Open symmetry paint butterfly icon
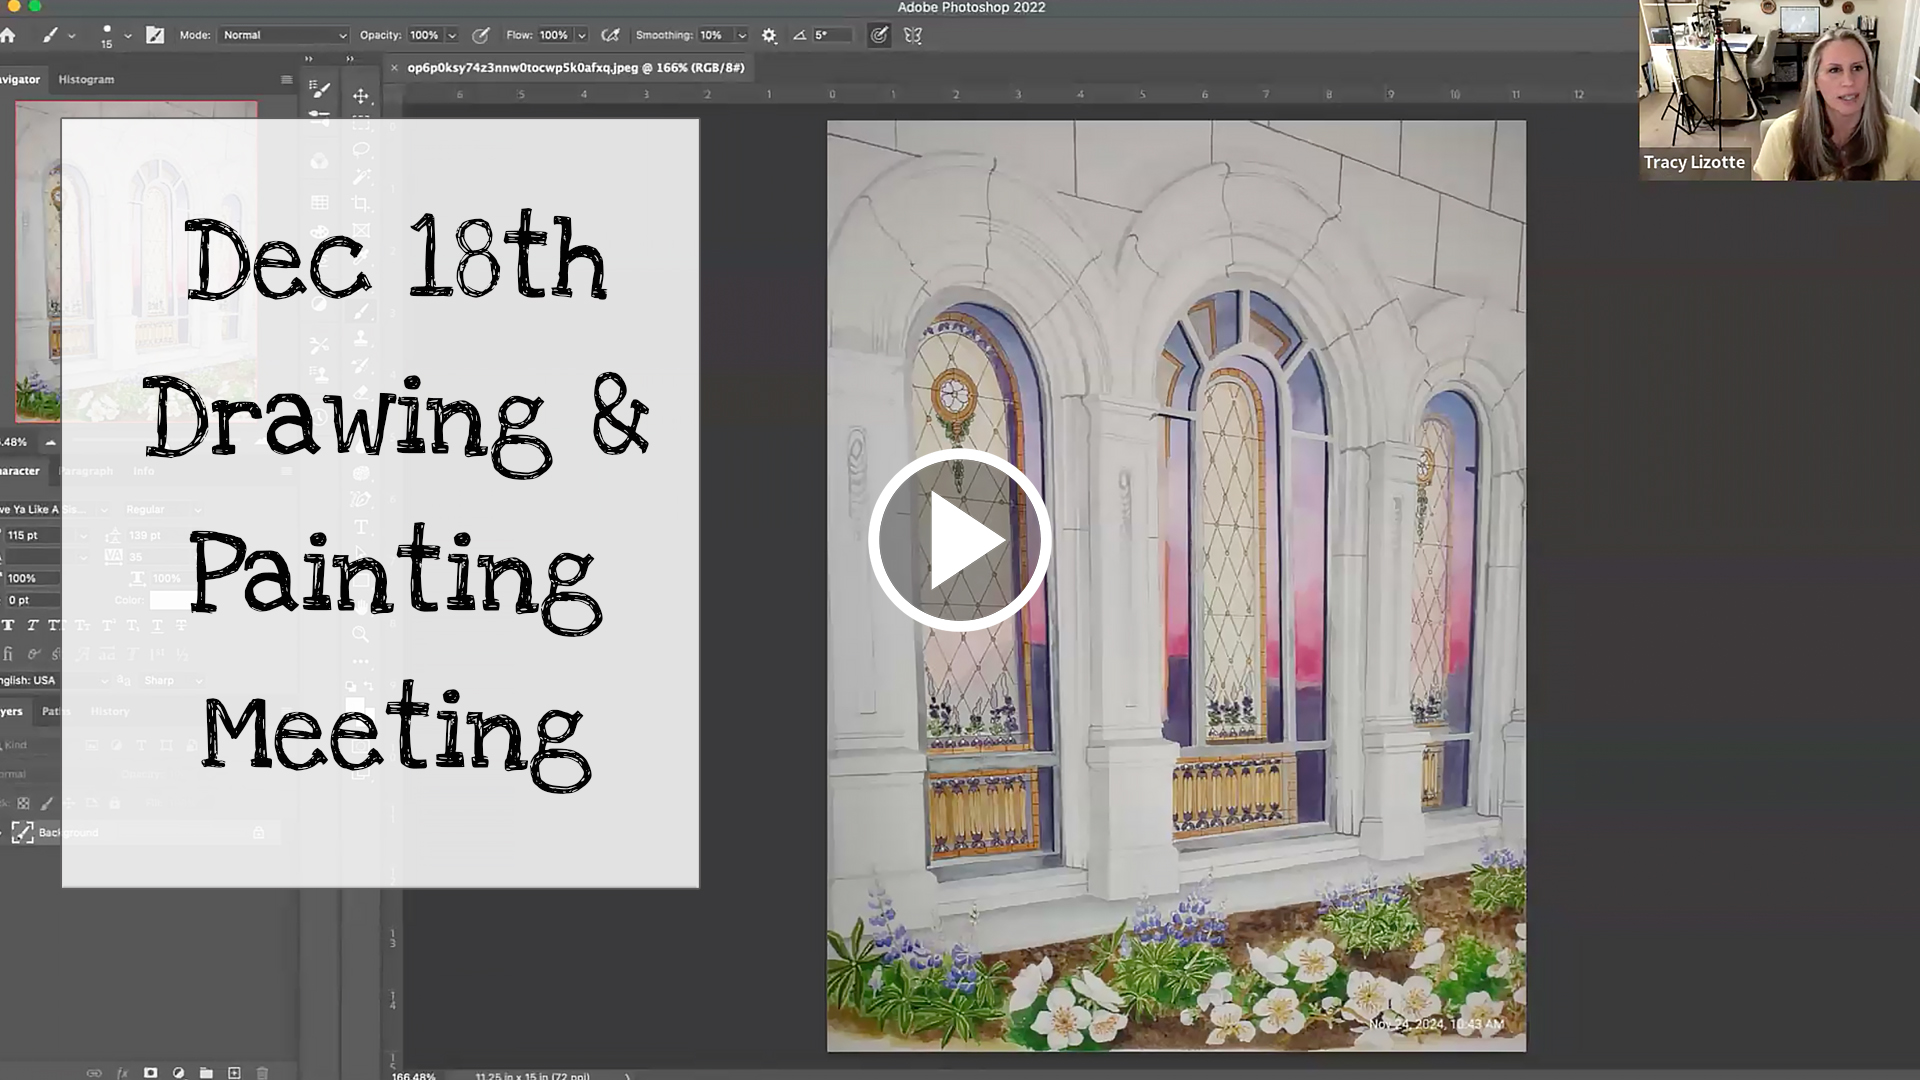The height and width of the screenshot is (1080, 1920). [912, 35]
